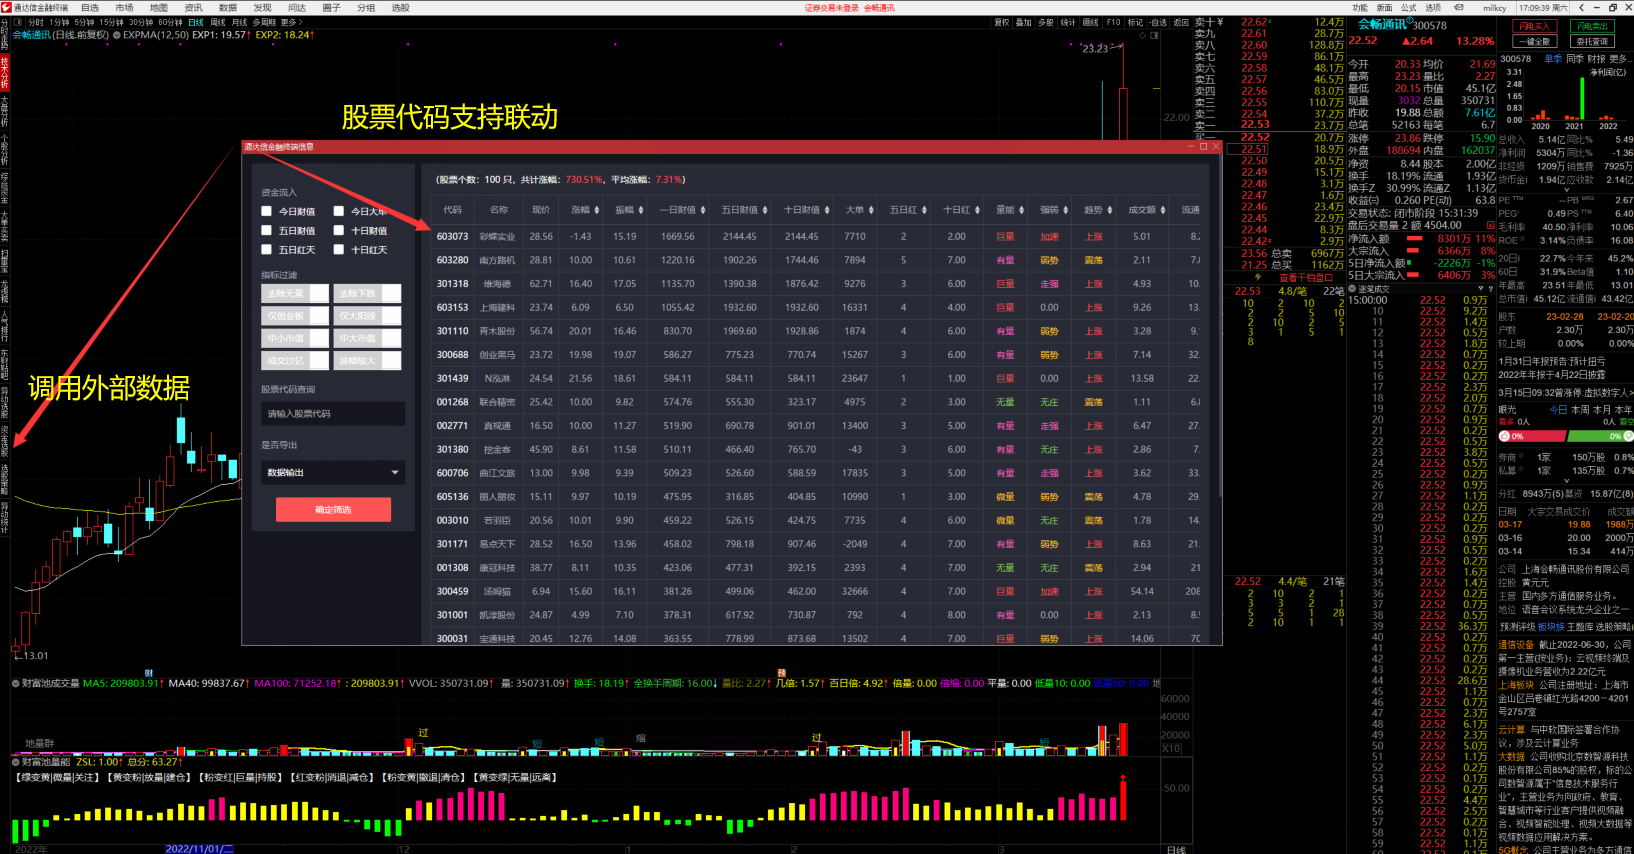Image resolution: width=1634 pixels, height=854 pixels.
Task: Sort by 大单 column arrows
Action: point(871,210)
